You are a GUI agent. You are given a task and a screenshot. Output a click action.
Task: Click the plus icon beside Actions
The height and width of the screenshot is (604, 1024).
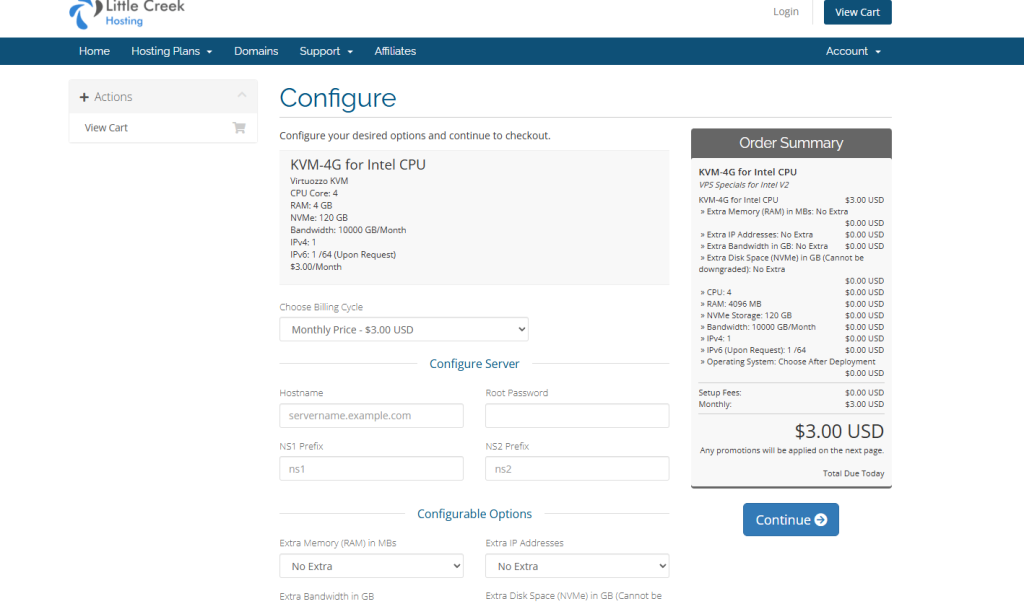click(84, 97)
